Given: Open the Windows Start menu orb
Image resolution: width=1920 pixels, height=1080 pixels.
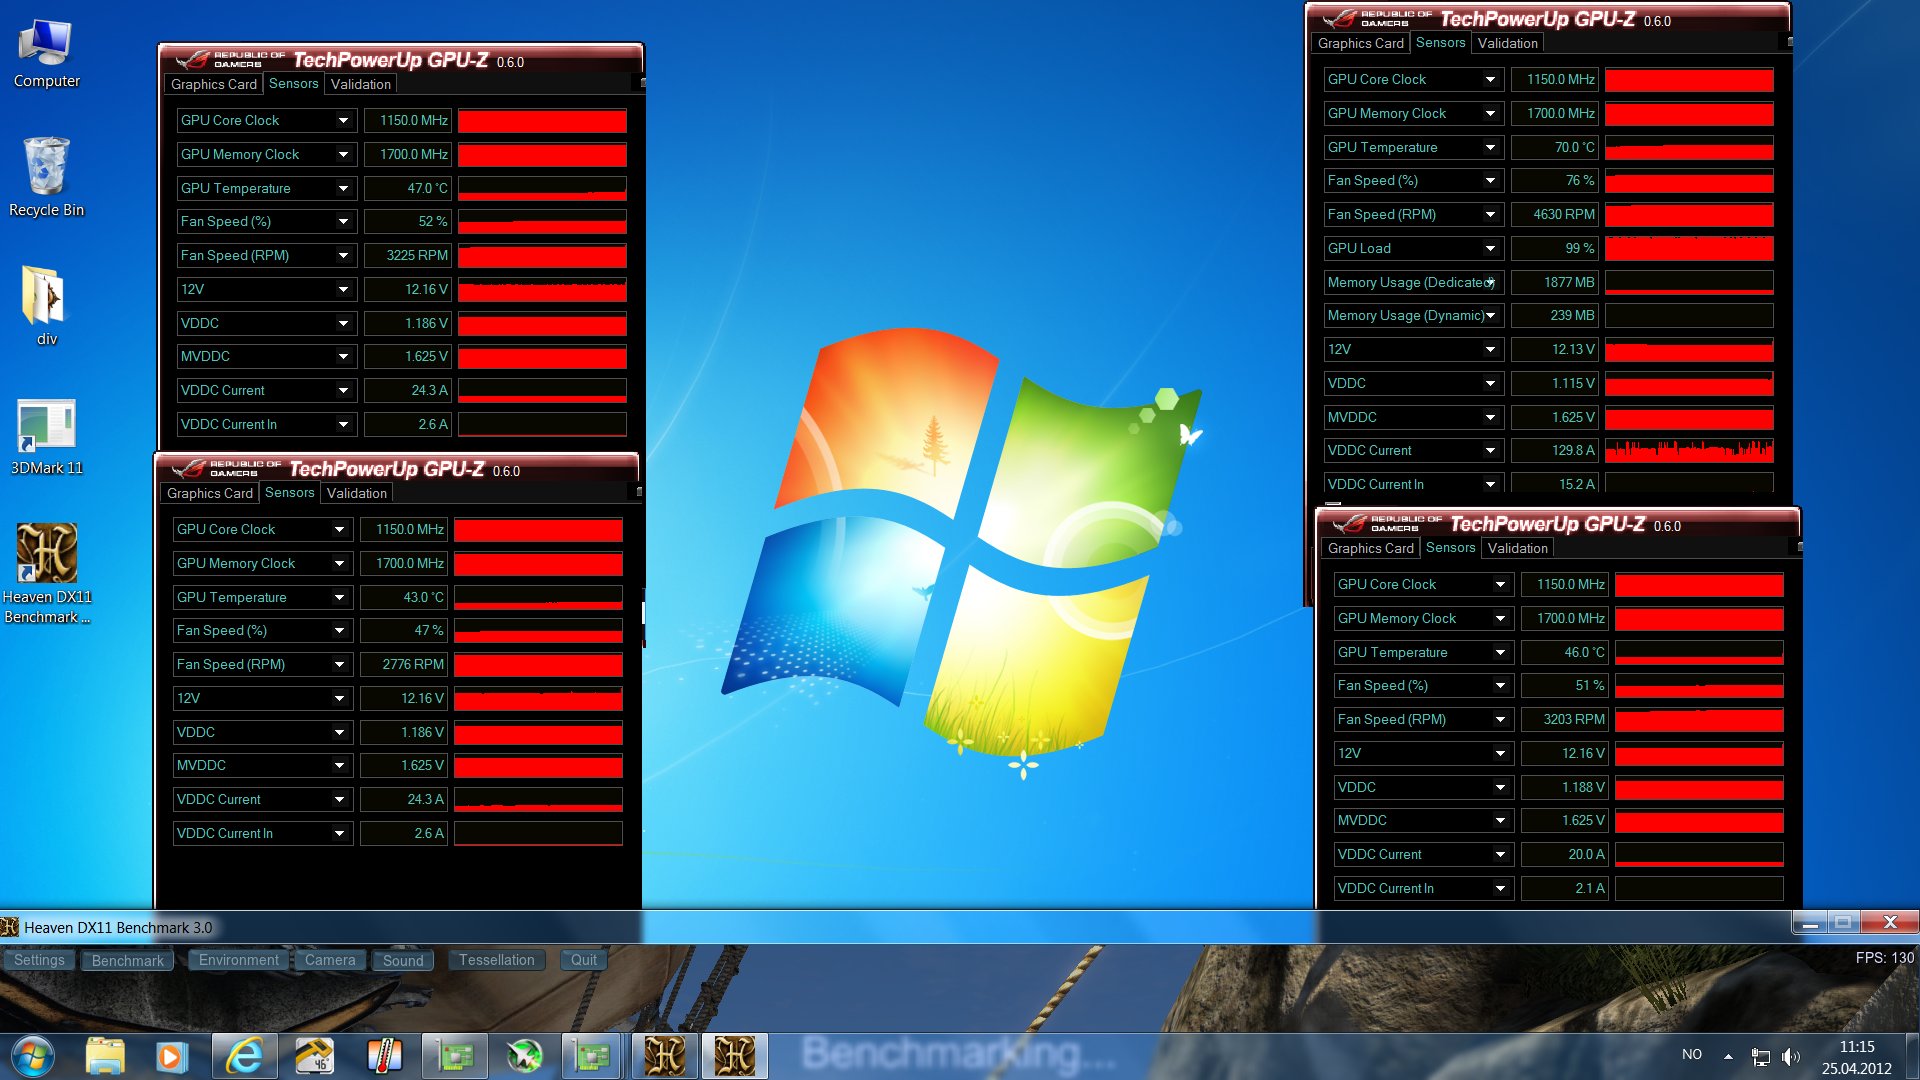Looking at the screenshot, I should pos(33,1056).
